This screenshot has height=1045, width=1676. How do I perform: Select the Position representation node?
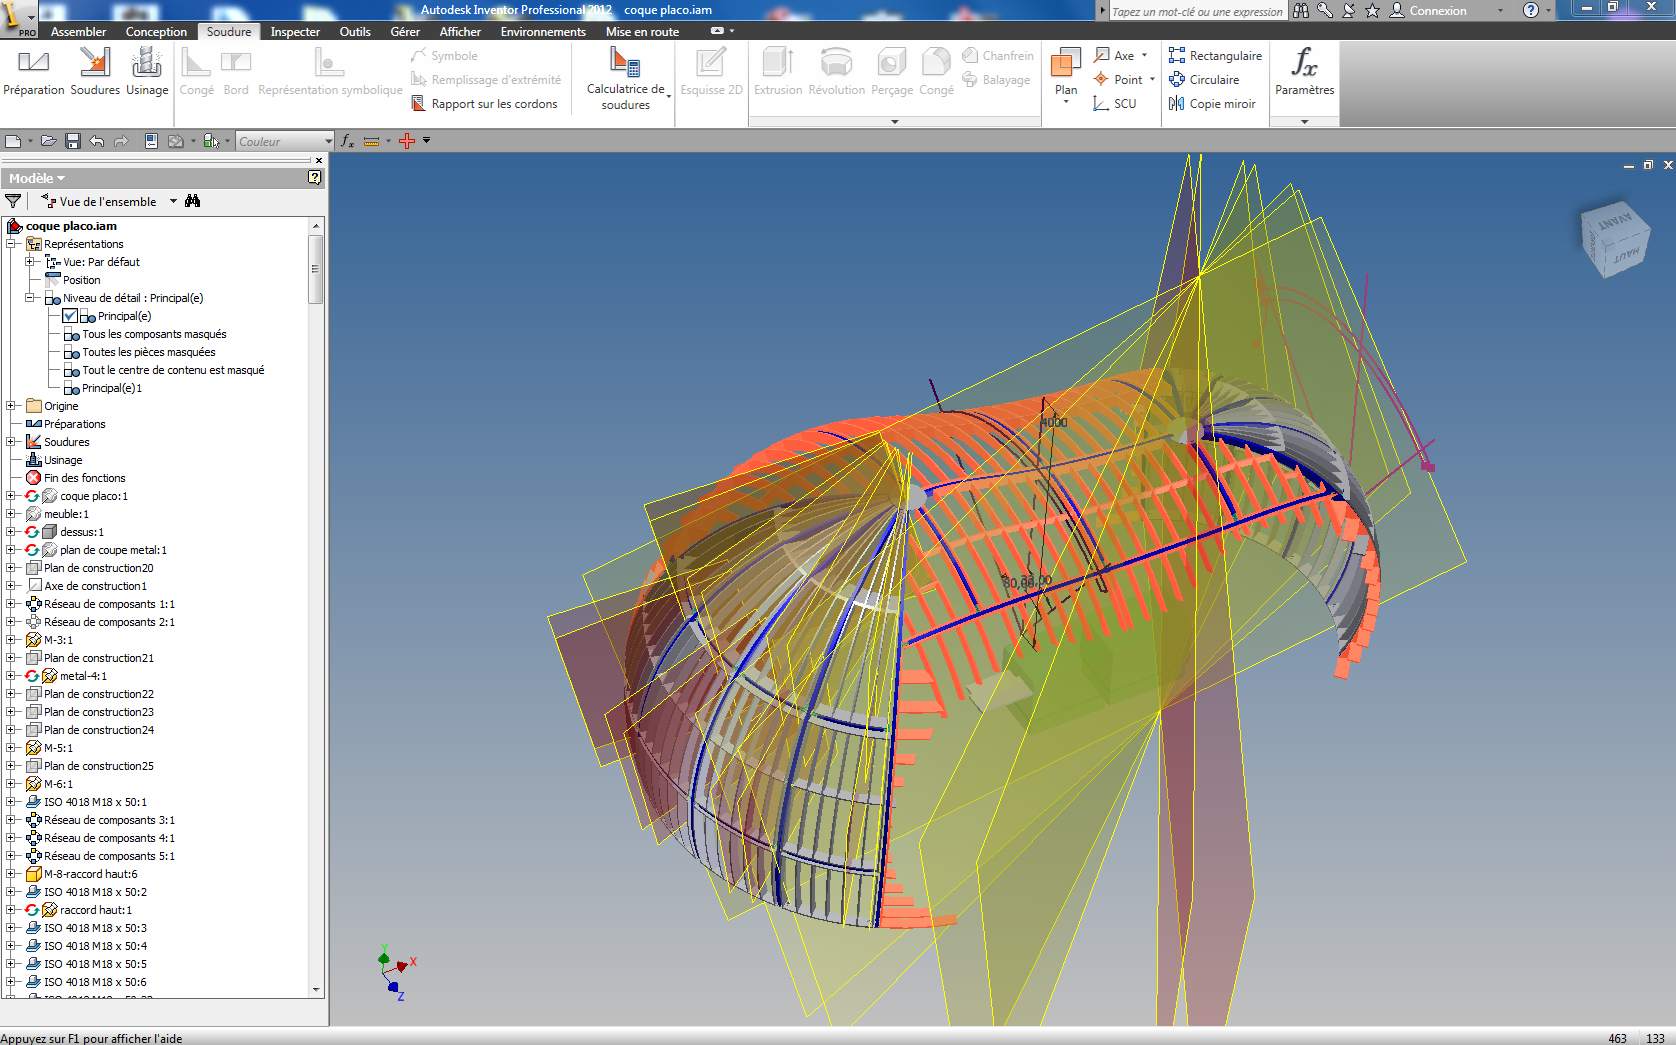(81, 280)
